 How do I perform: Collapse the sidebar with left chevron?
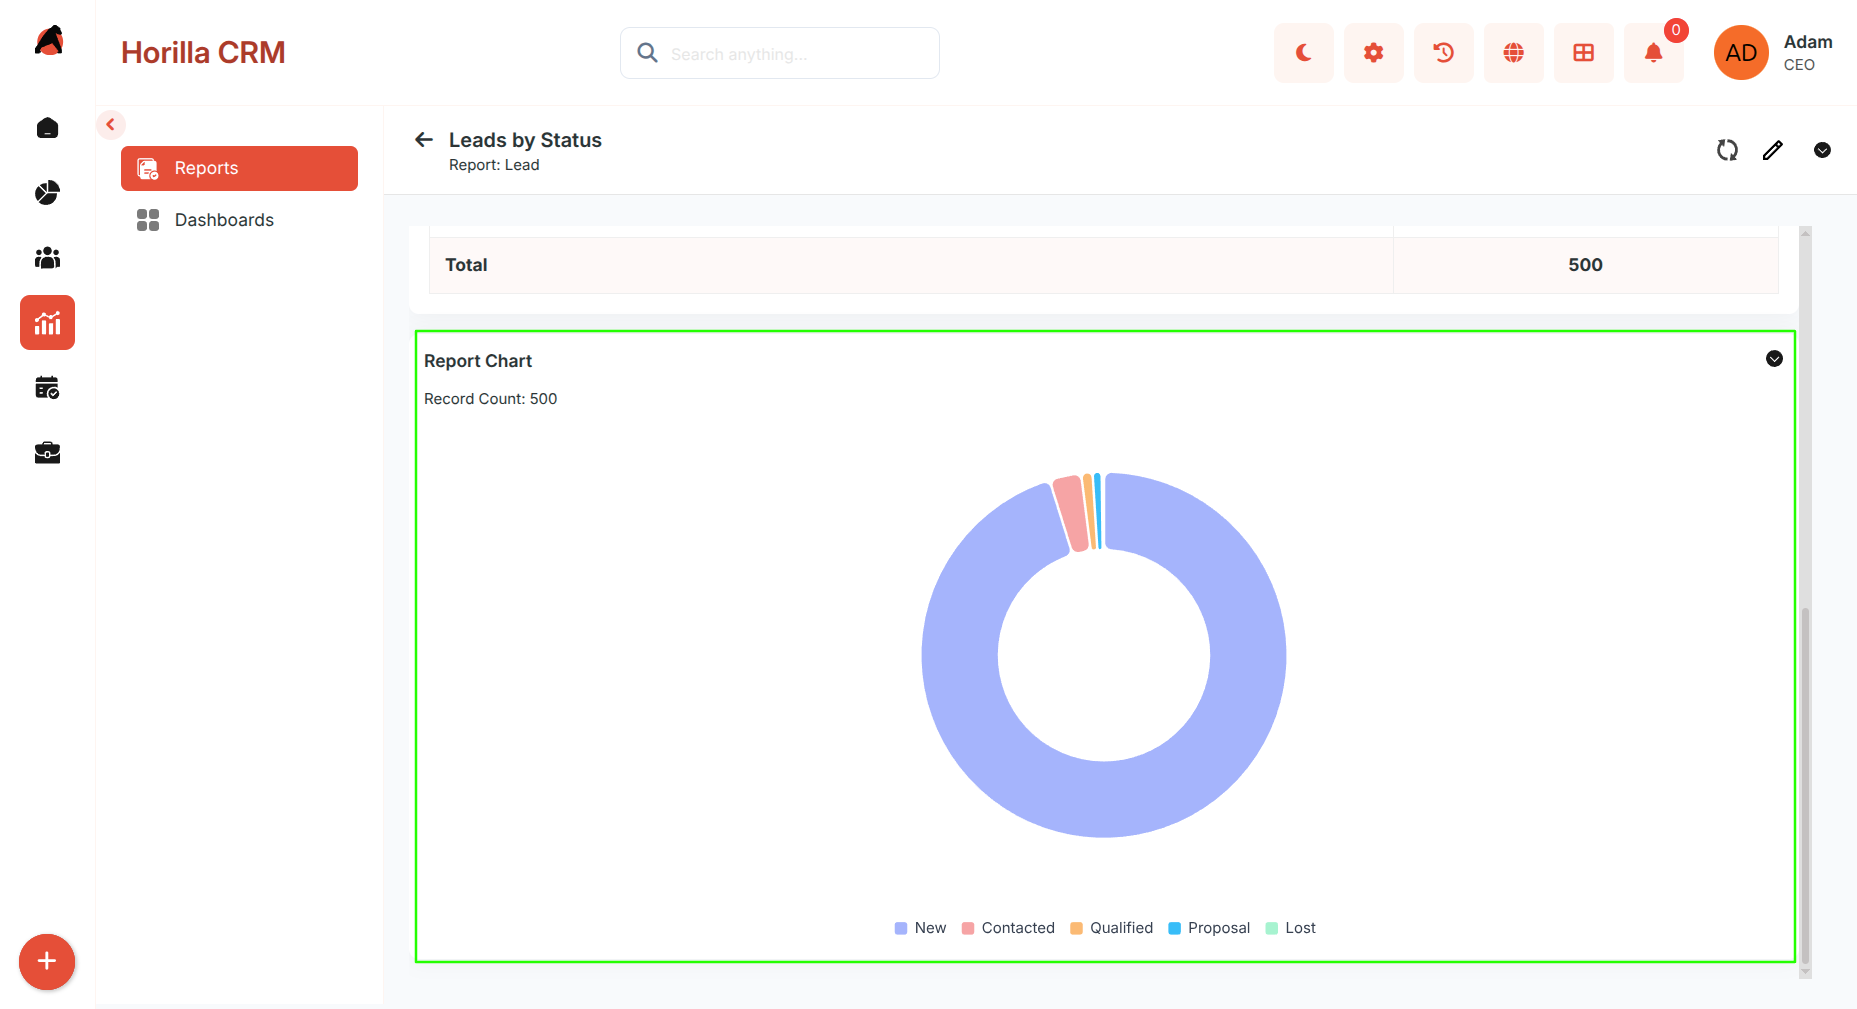pos(111,125)
